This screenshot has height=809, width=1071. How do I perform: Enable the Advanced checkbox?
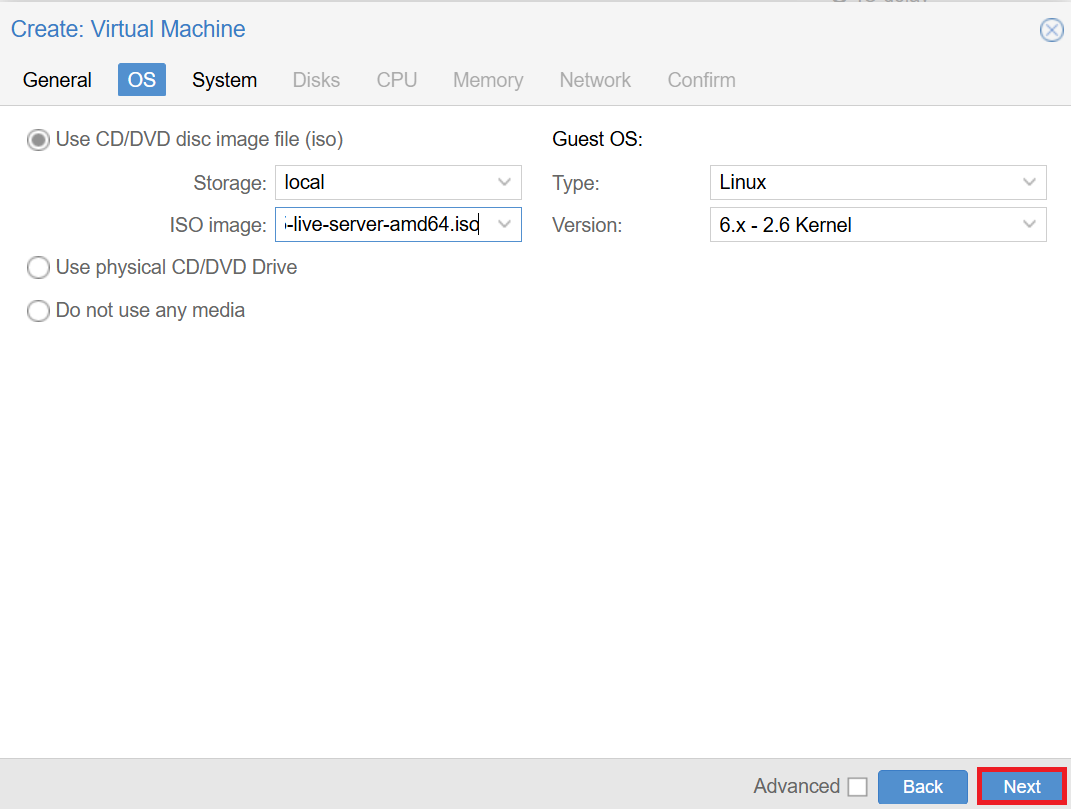[x=857, y=787]
